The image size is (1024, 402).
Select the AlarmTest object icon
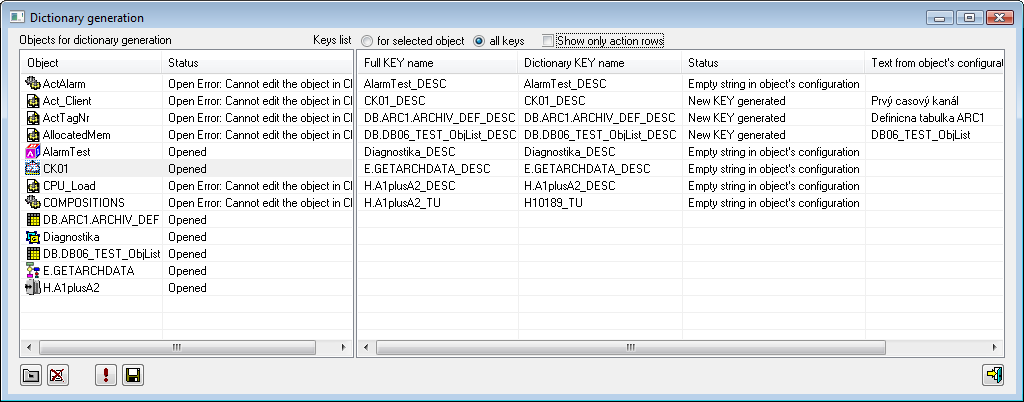pyautogui.click(x=34, y=152)
